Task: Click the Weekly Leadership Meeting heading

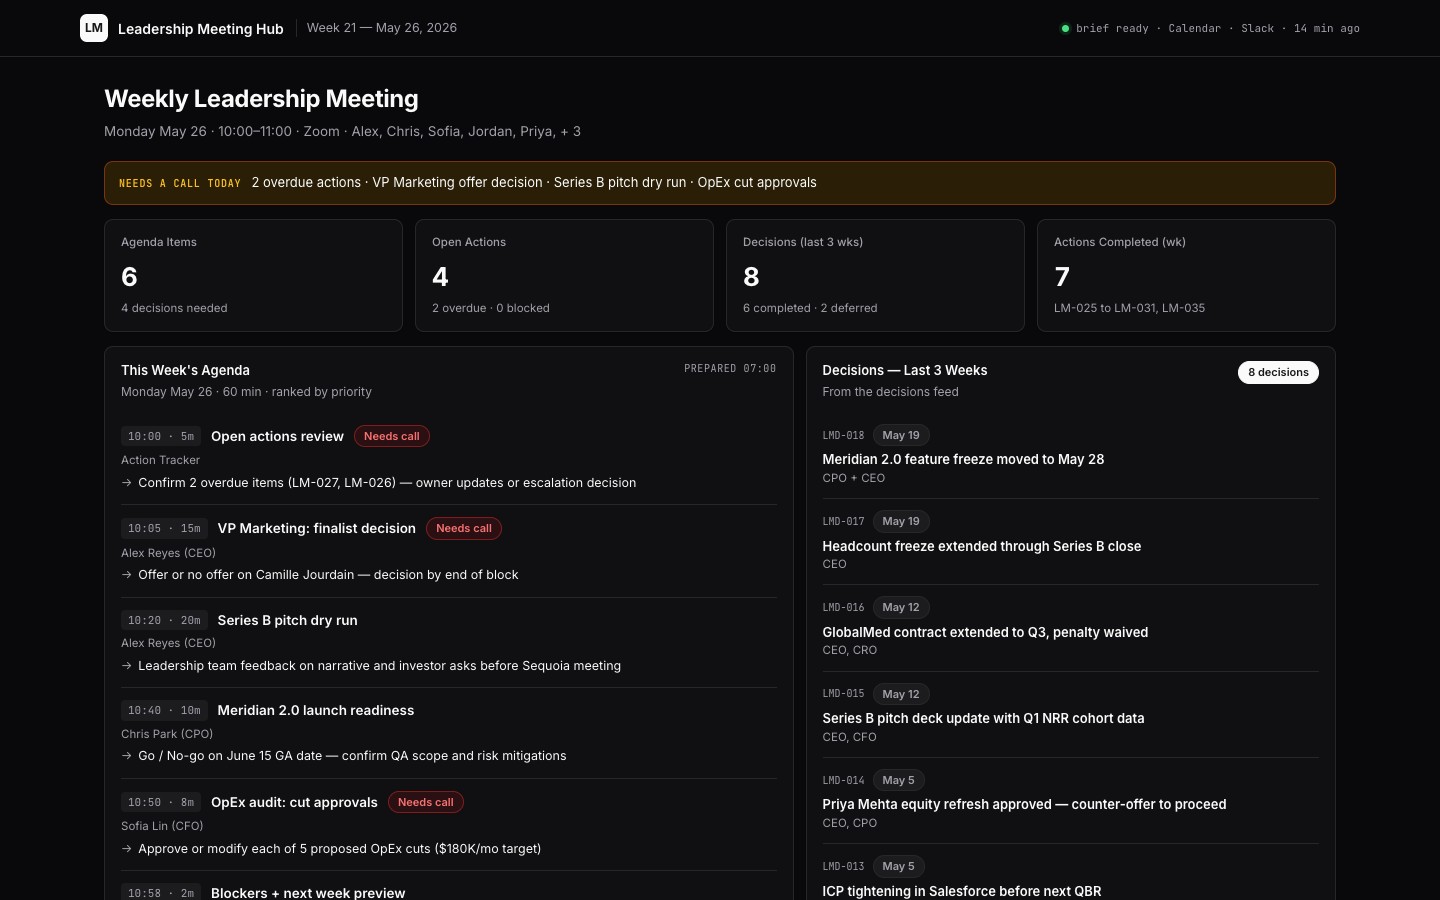Action: (261, 99)
